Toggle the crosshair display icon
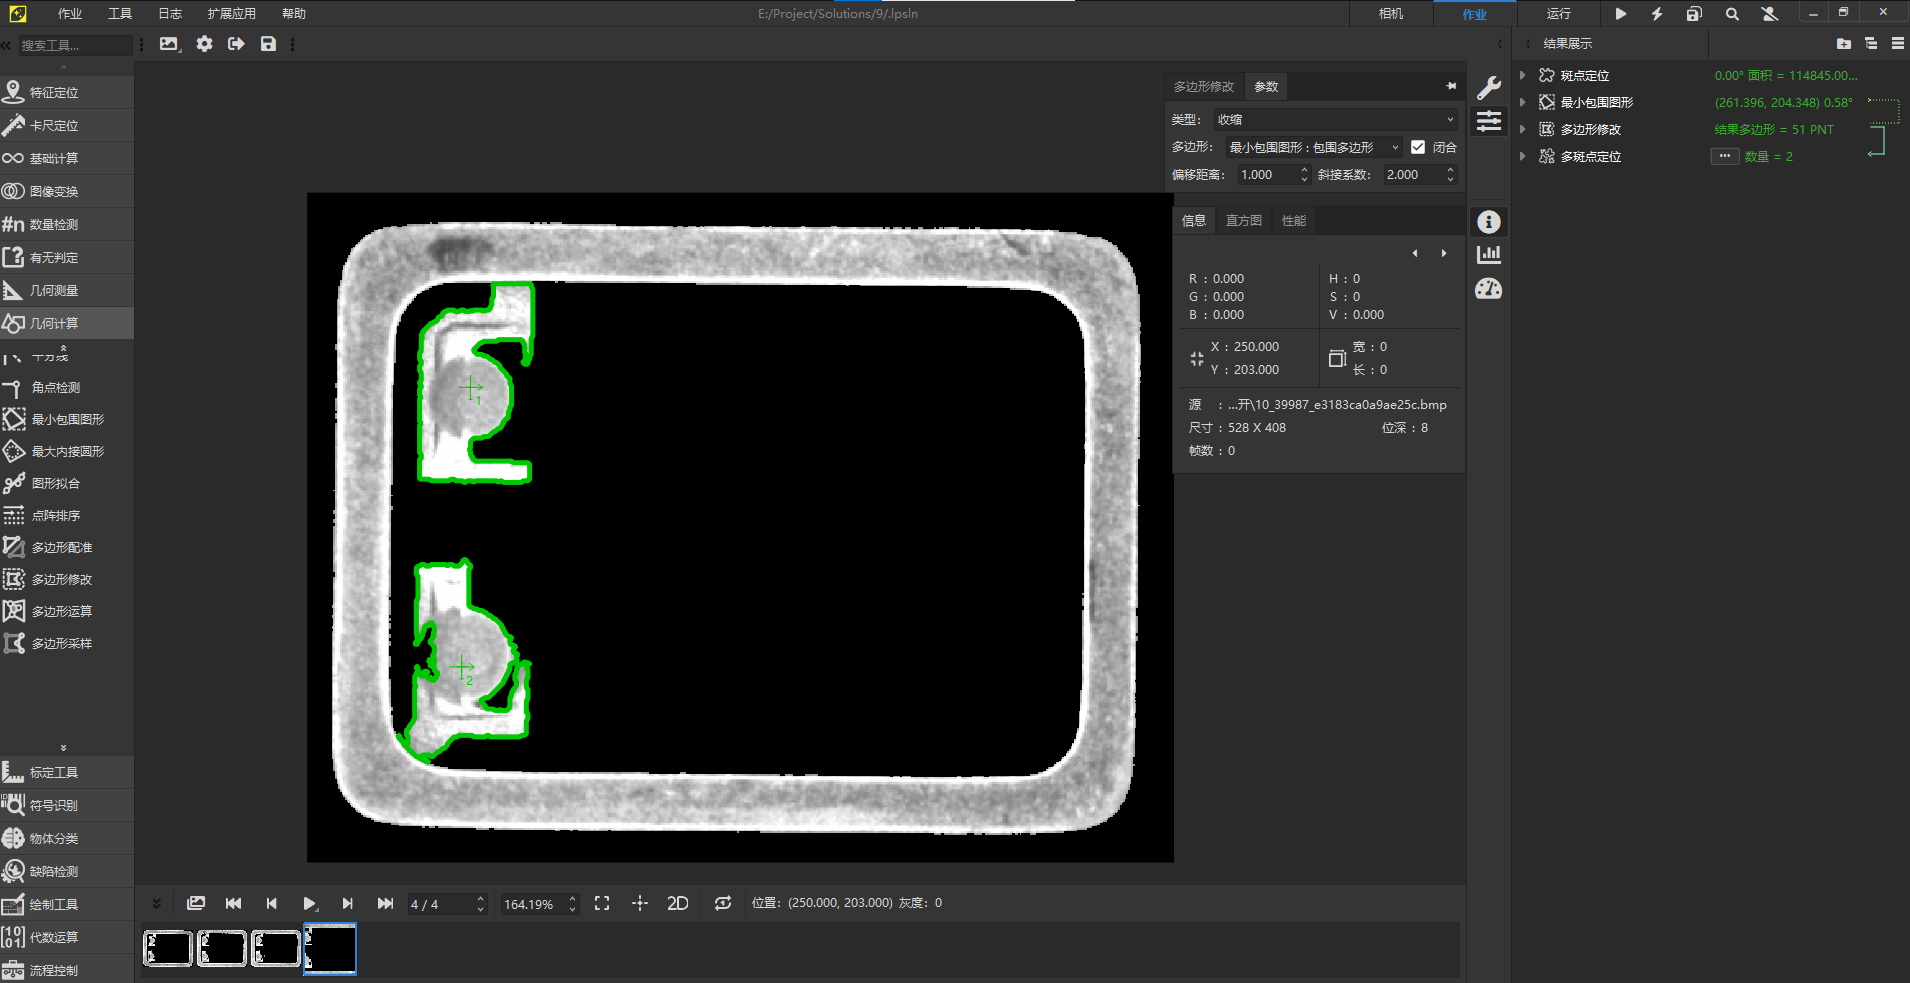Viewport: 1910px width, 983px height. [x=640, y=903]
